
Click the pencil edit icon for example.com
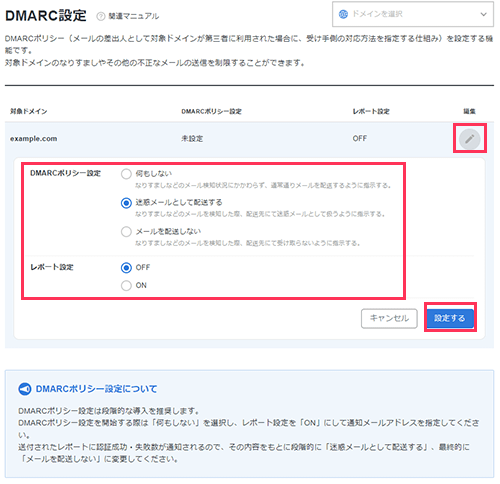click(x=469, y=139)
